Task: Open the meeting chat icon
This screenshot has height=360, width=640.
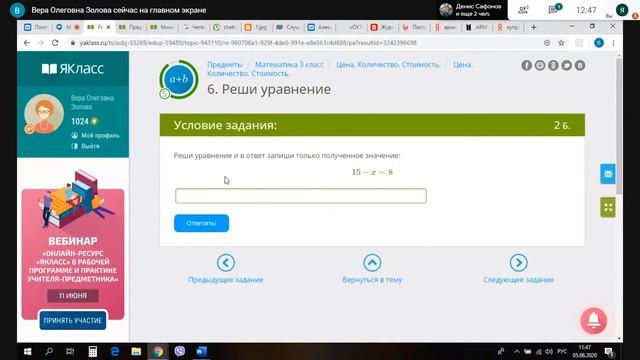Action: pos(554,9)
